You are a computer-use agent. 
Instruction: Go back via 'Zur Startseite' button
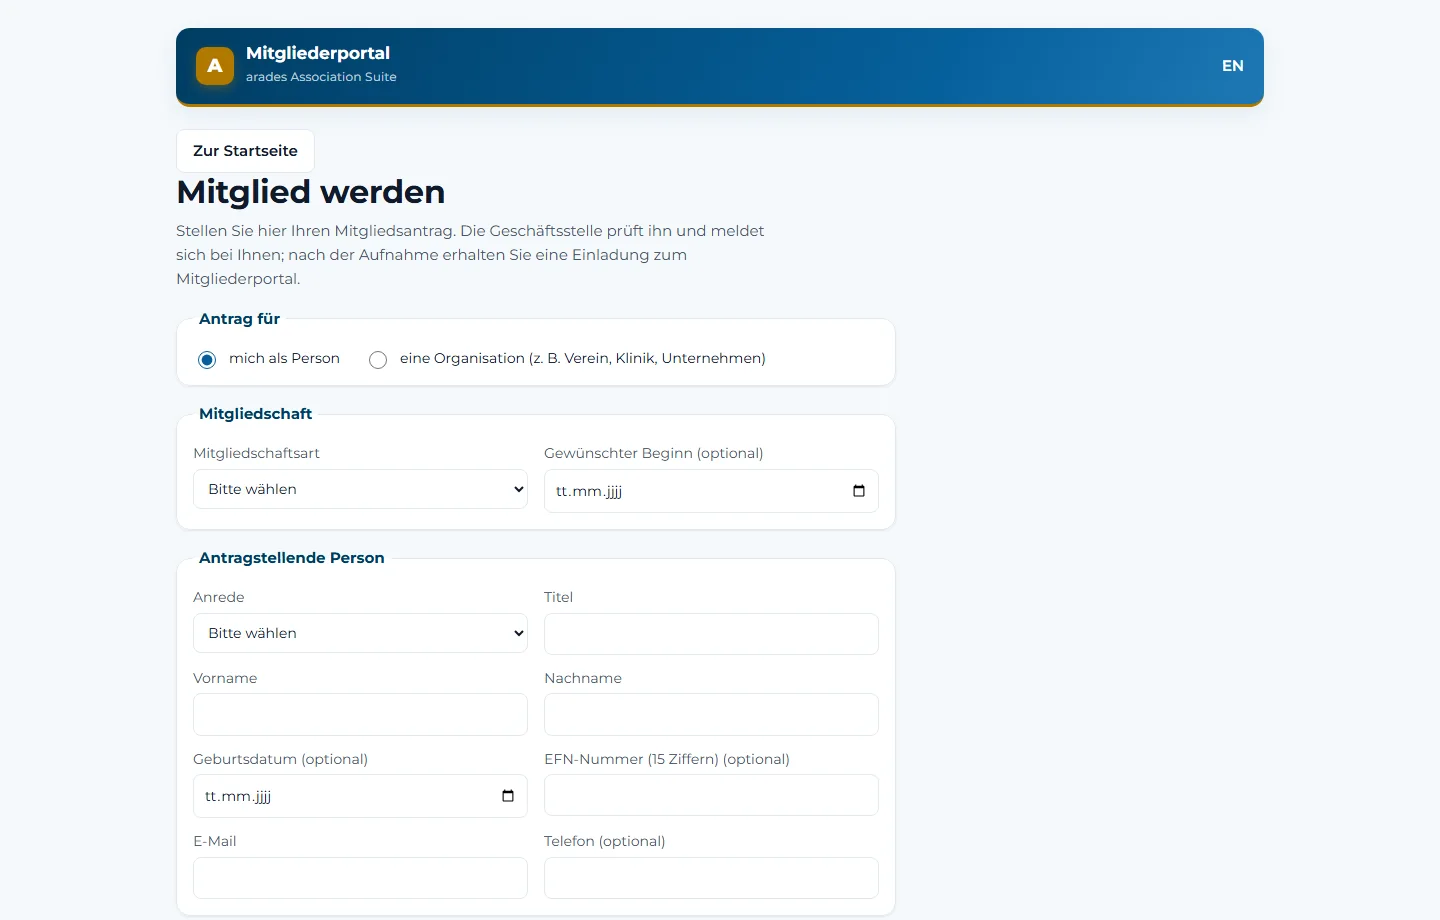point(245,151)
